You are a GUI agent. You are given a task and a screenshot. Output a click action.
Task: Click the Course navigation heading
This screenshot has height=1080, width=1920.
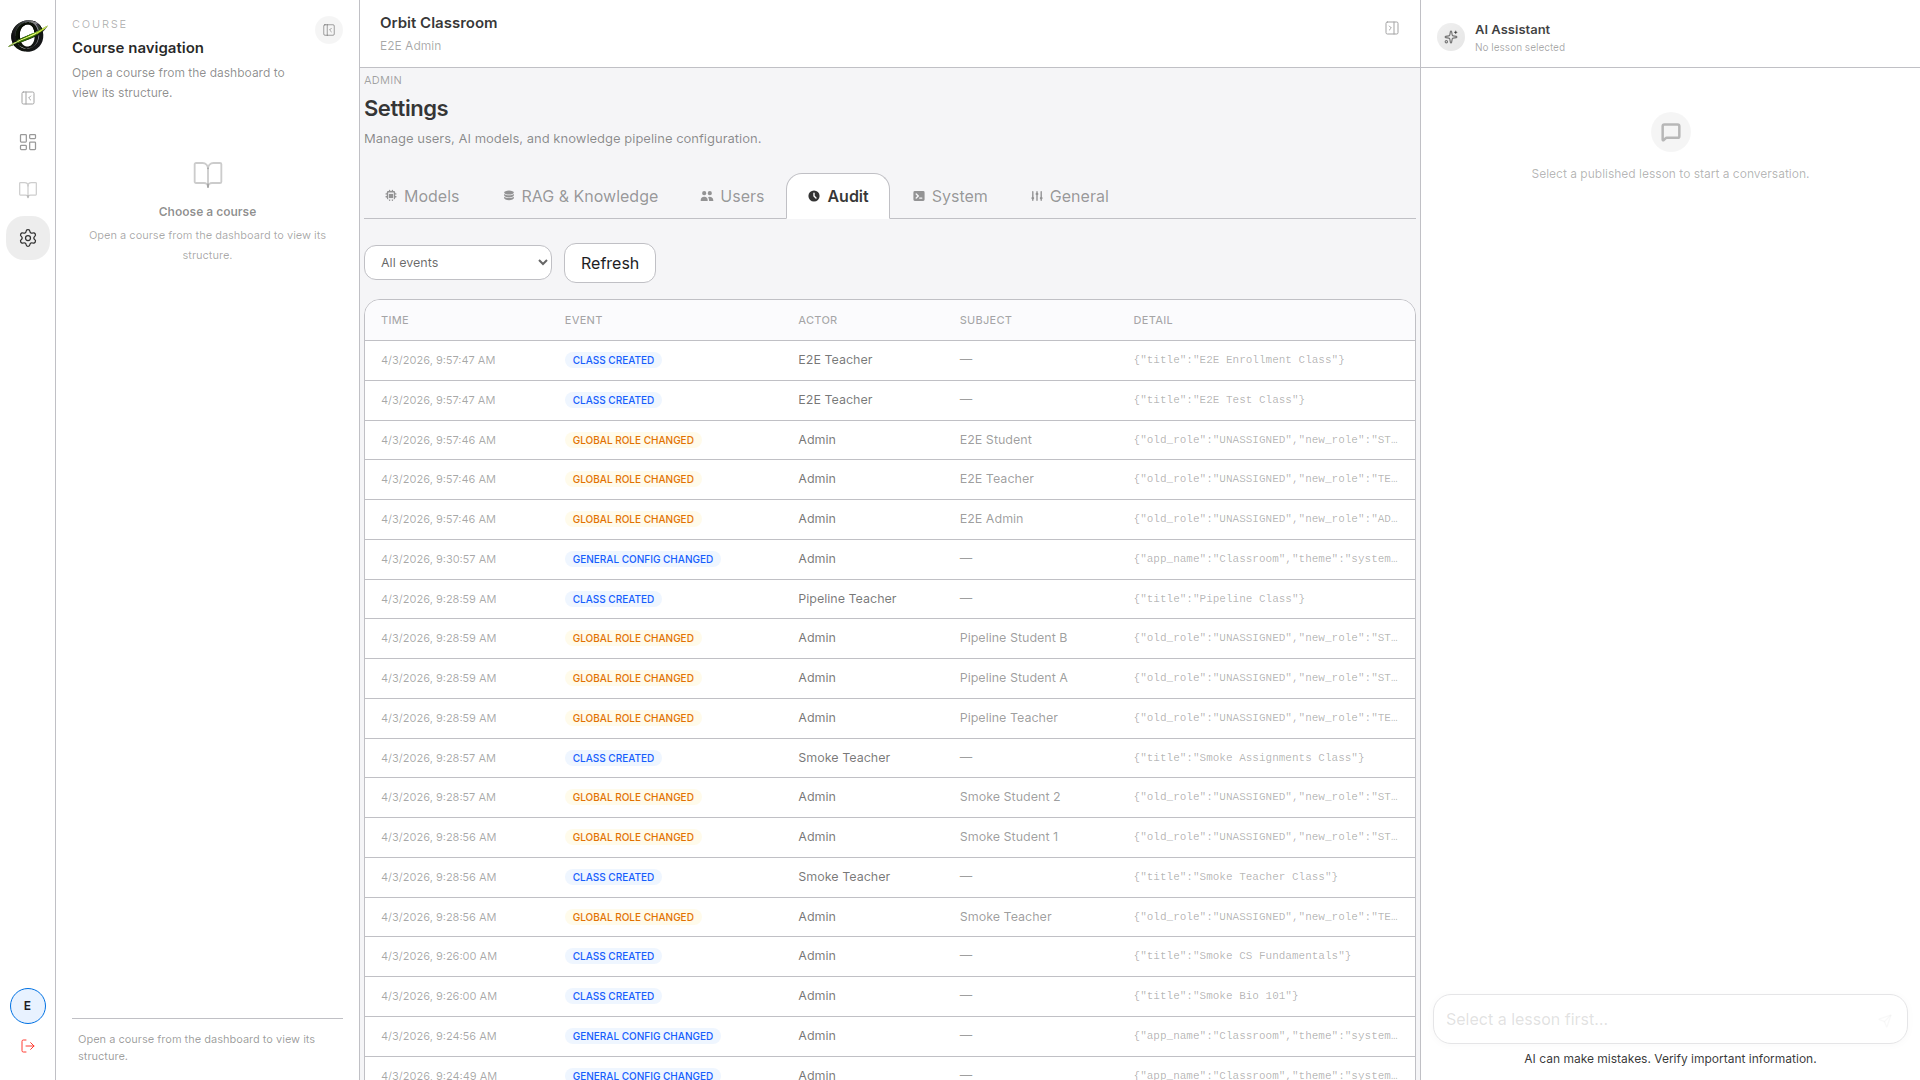coord(138,48)
